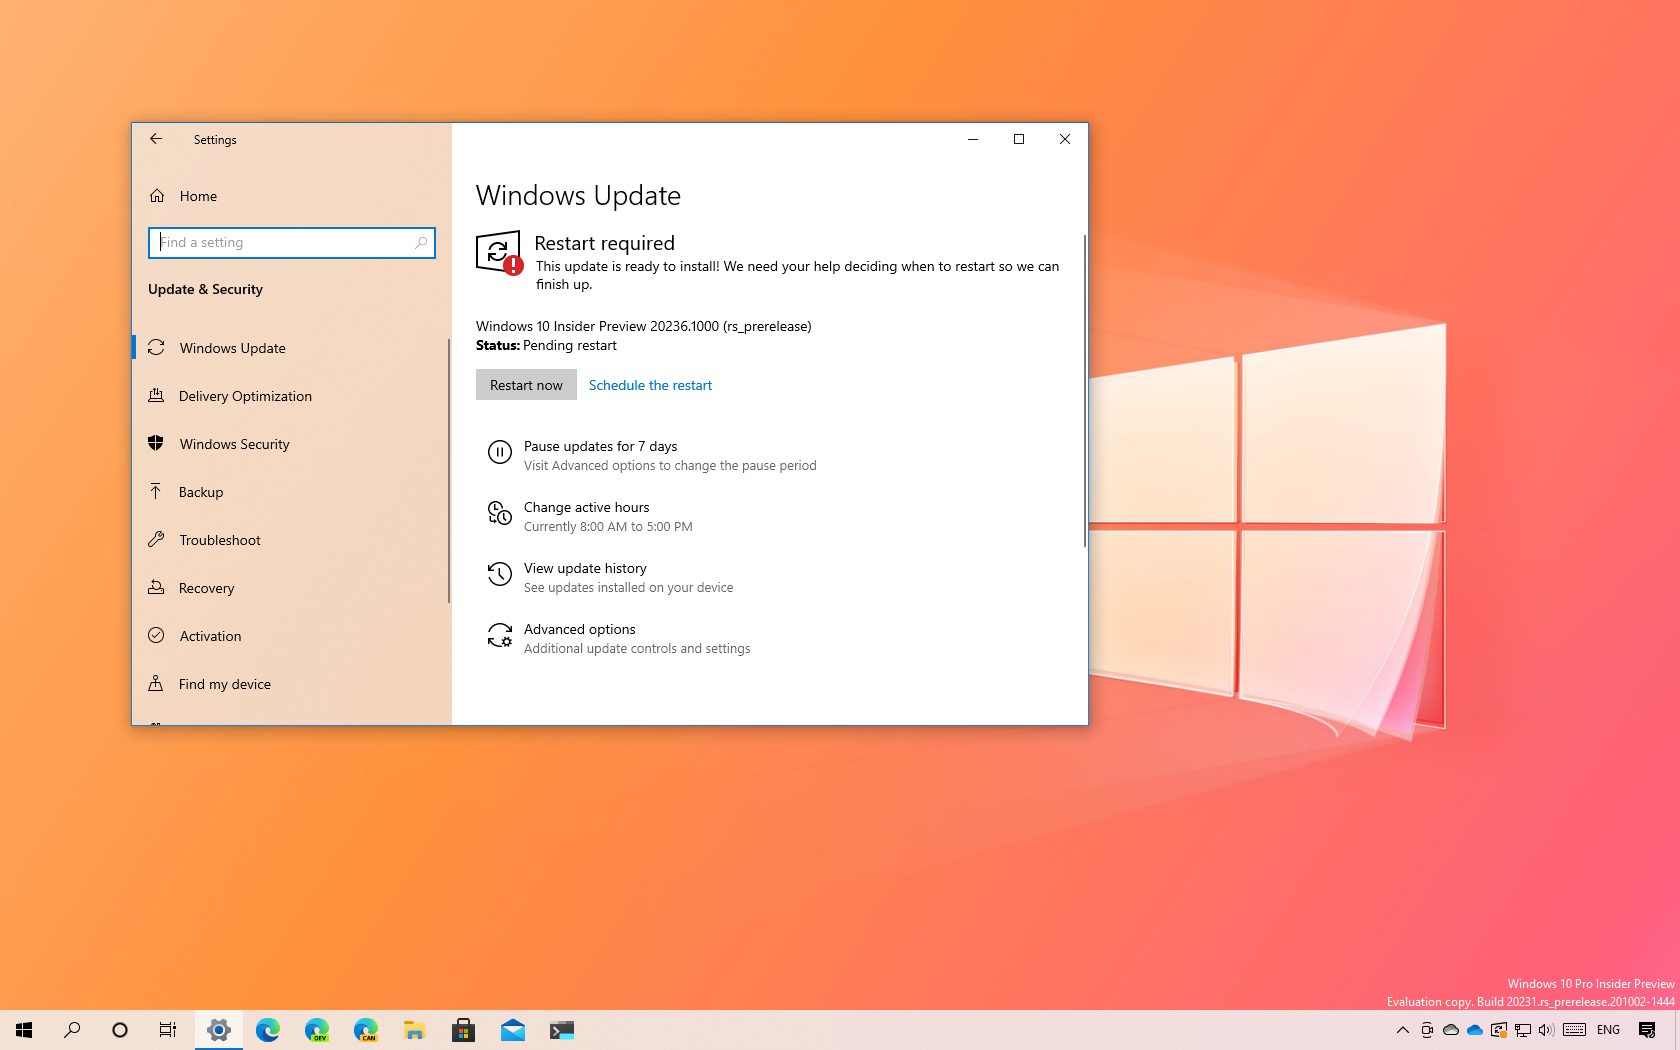This screenshot has height=1050, width=1680.
Task: Open the Activation page
Action: (210, 636)
